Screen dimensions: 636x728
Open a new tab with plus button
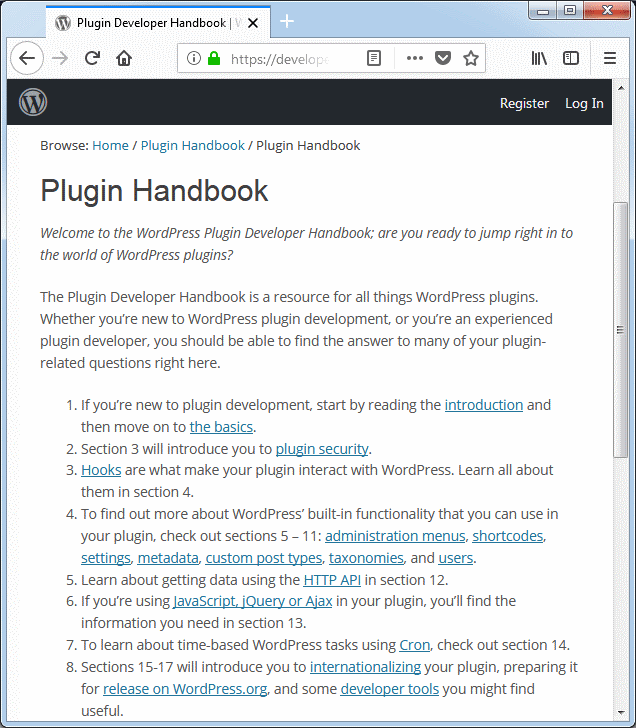click(287, 21)
